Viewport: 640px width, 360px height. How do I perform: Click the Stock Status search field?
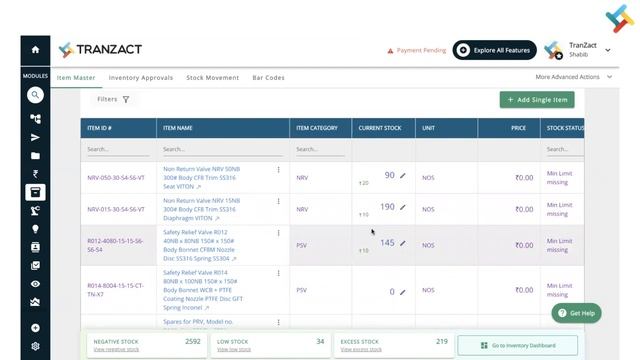[565, 149]
